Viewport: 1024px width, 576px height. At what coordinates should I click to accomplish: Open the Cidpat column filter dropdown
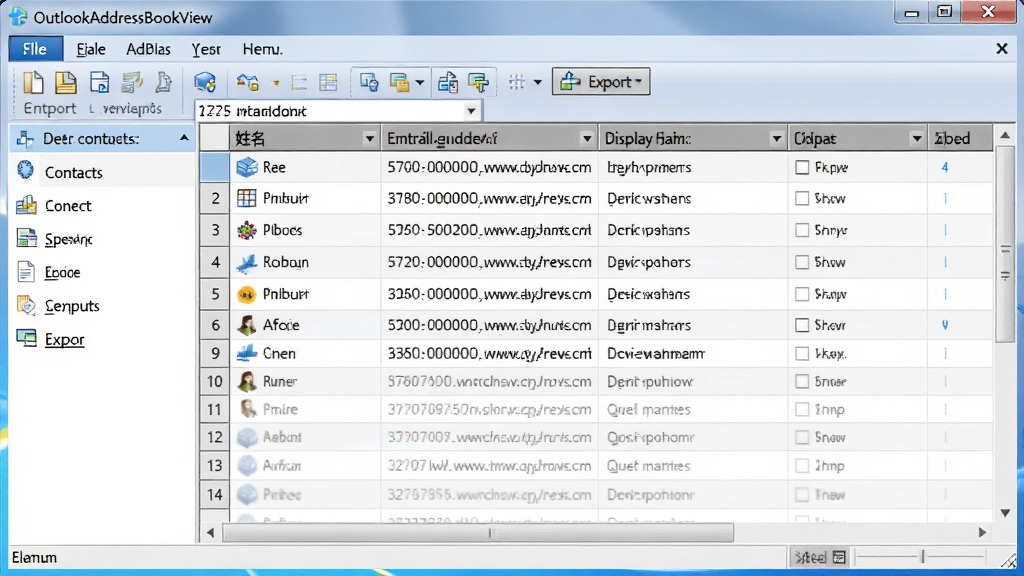pyautogui.click(x=916, y=138)
